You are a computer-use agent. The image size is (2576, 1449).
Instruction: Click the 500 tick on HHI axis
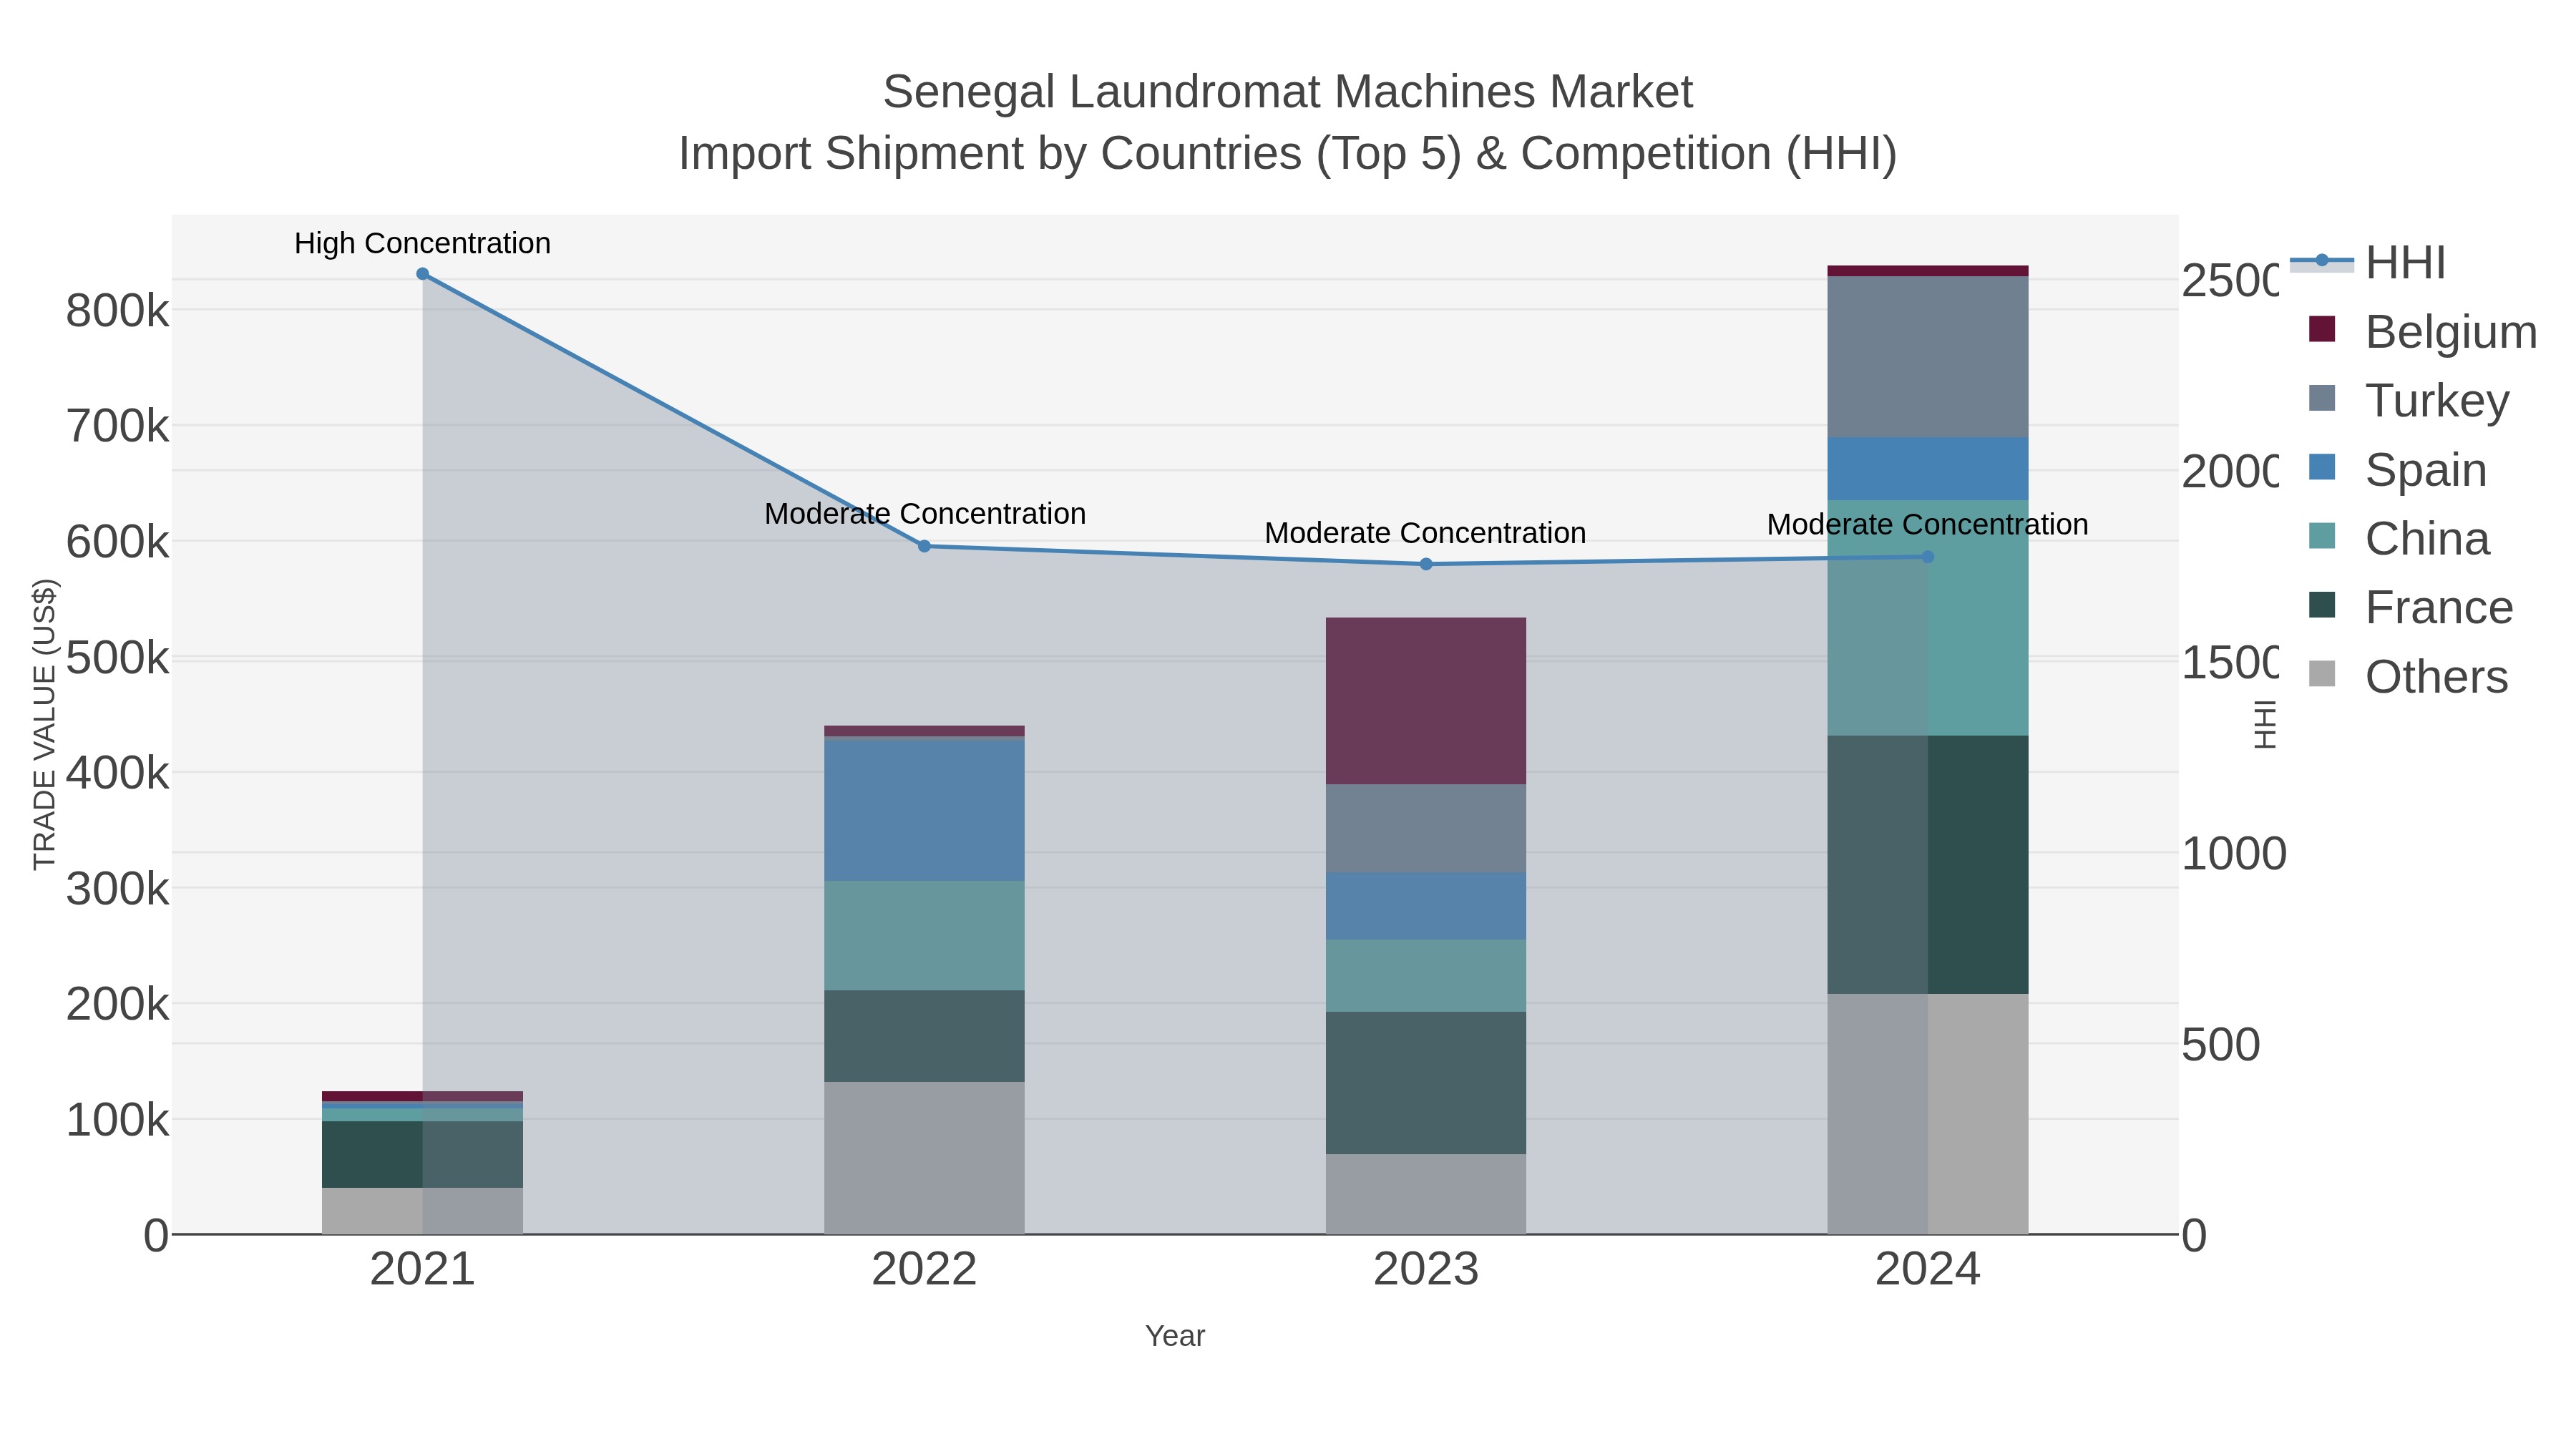(x=2221, y=1045)
